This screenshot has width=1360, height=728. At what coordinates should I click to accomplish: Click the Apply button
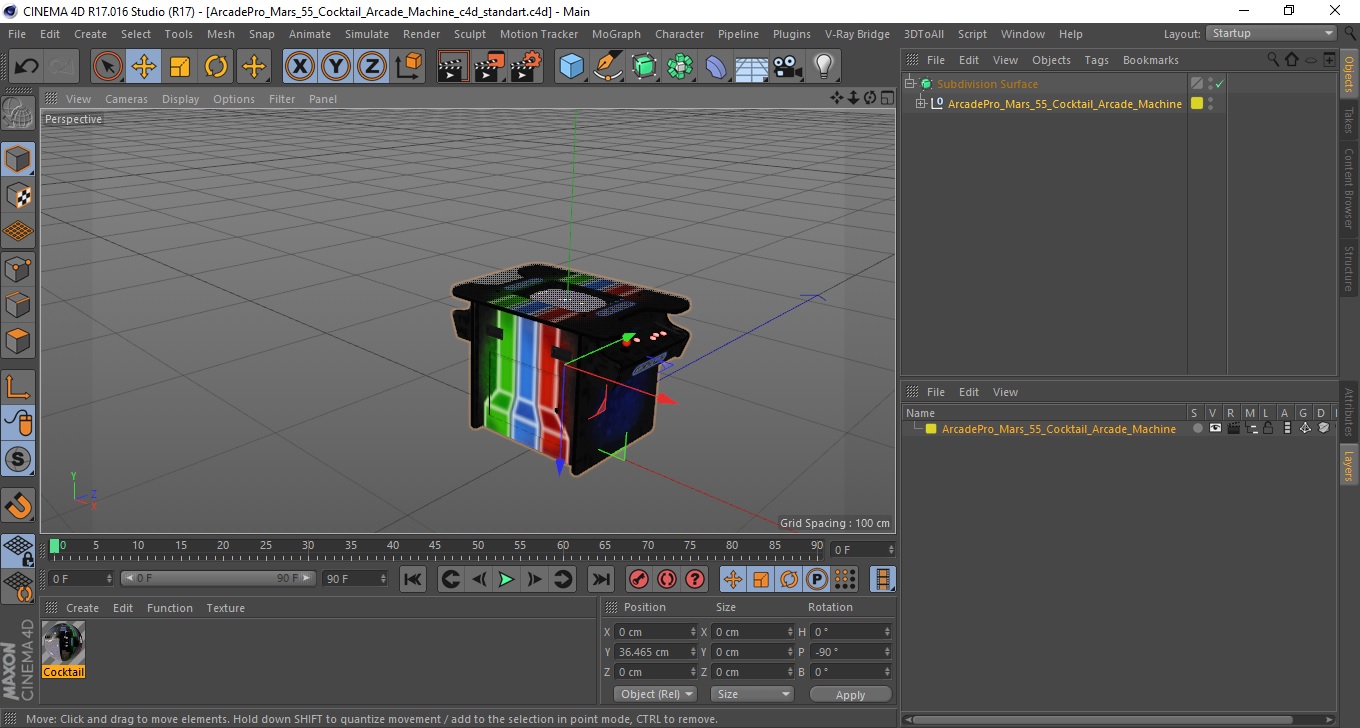tap(850, 695)
